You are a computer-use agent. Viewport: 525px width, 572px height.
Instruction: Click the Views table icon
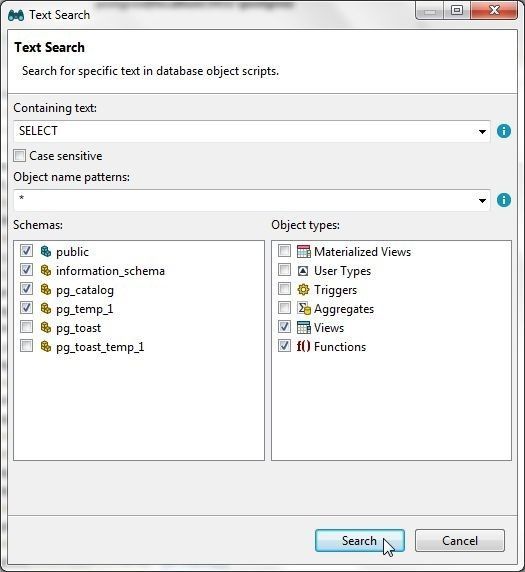(x=304, y=328)
